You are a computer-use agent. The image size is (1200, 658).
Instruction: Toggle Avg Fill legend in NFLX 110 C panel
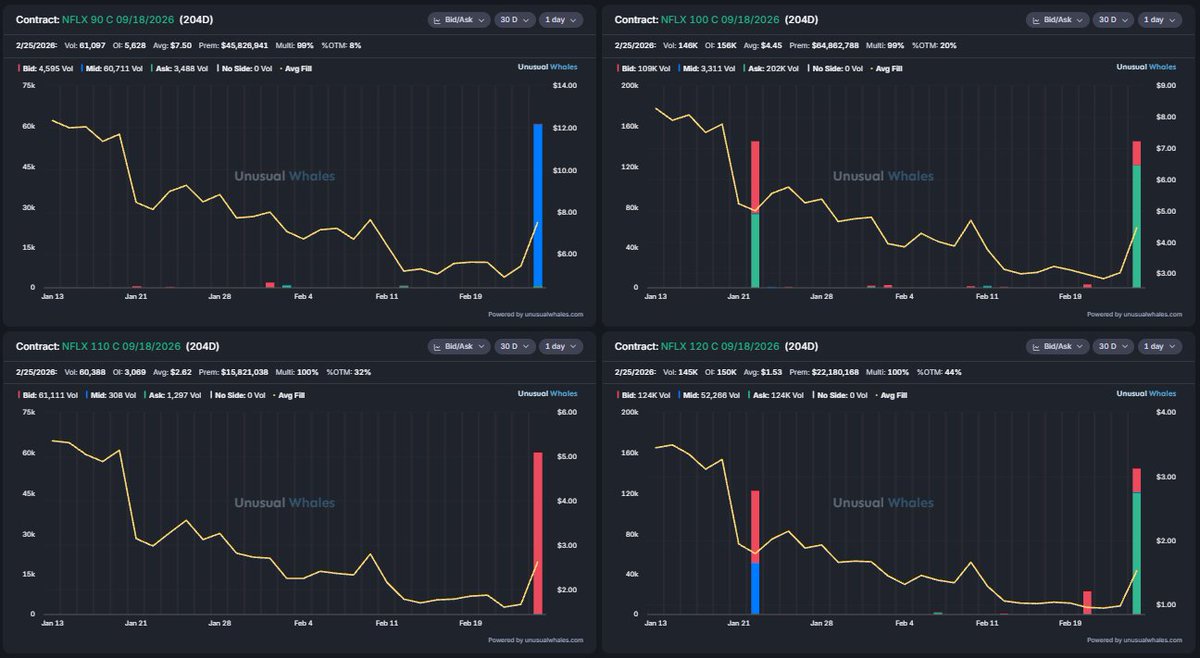click(290, 395)
